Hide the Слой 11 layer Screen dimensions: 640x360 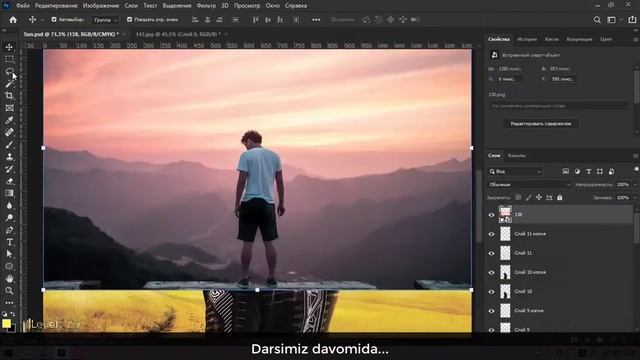click(491, 253)
